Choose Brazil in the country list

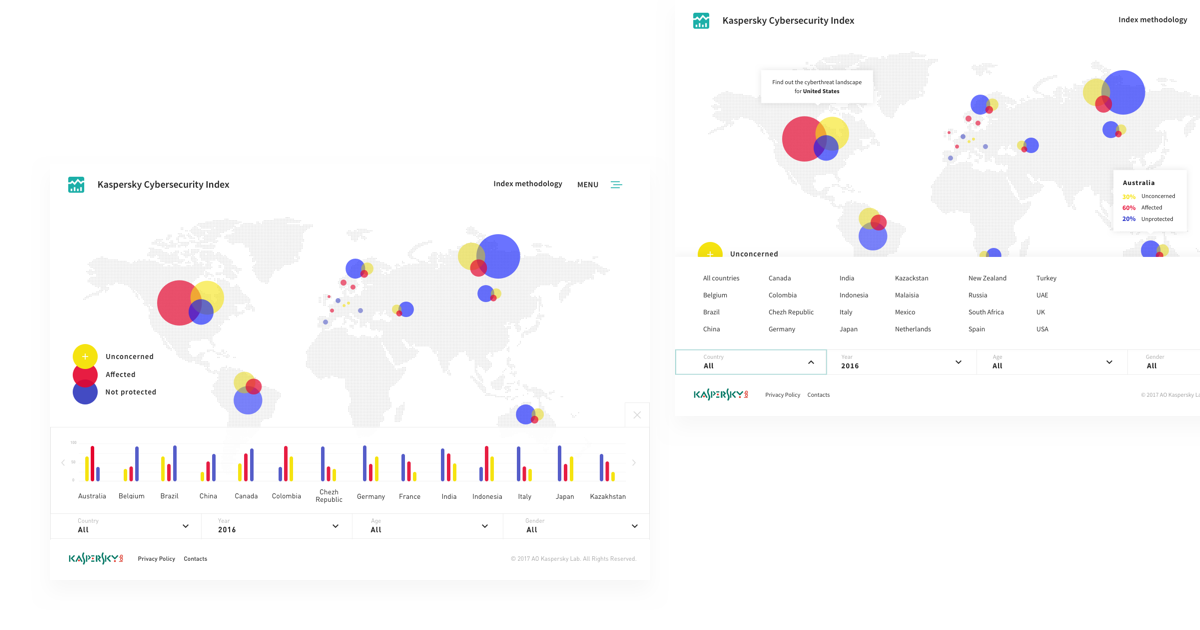click(711, 312)
